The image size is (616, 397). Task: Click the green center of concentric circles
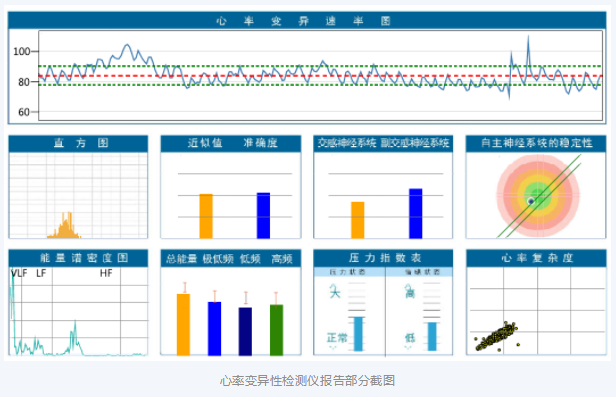tap(538, 195)
